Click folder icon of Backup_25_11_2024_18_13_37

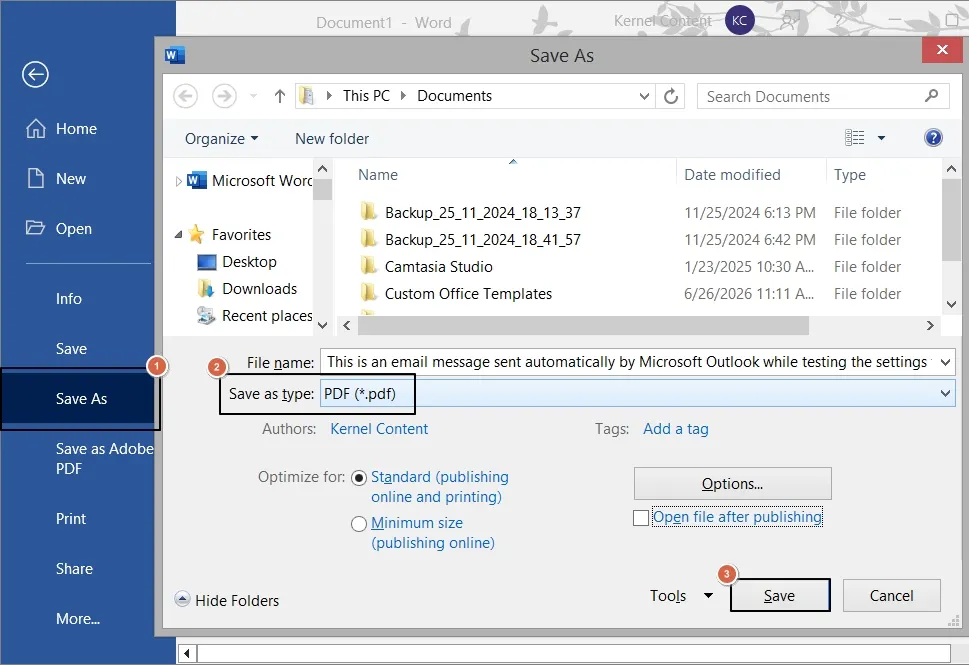(368, 212)
